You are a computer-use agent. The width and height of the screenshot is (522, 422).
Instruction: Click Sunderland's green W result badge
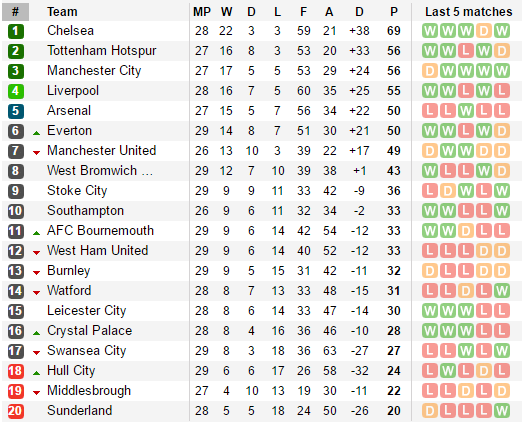(x=502, y=411)
